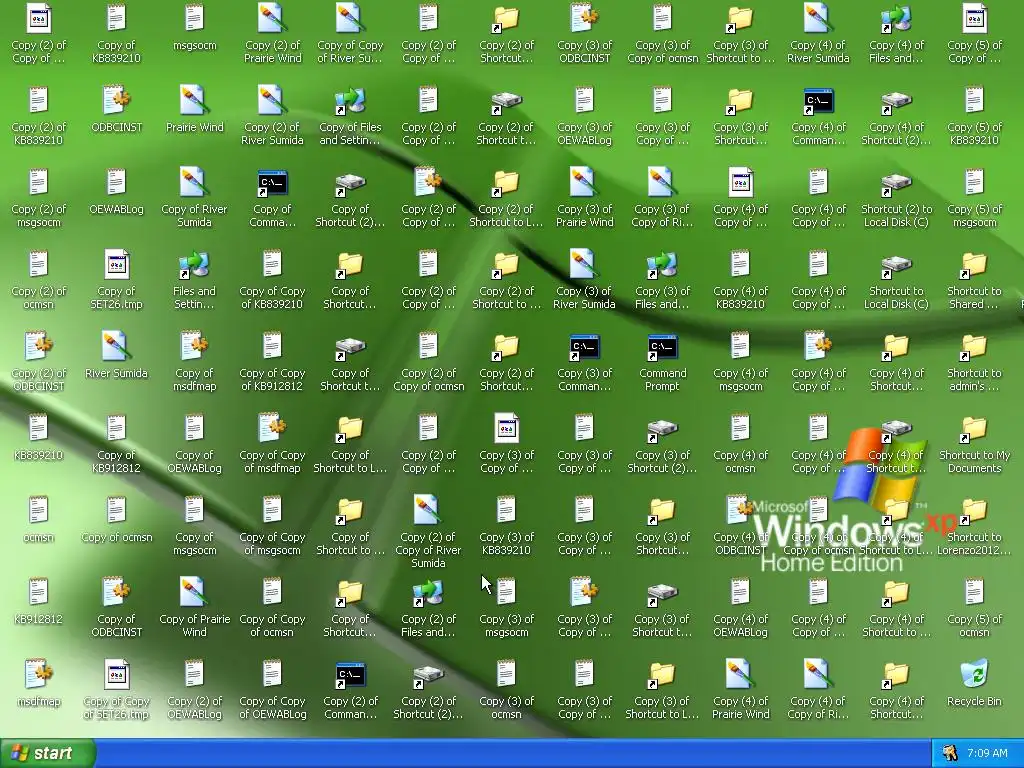Select Copy of Copy of SET26.tmp file

point(116,675)
